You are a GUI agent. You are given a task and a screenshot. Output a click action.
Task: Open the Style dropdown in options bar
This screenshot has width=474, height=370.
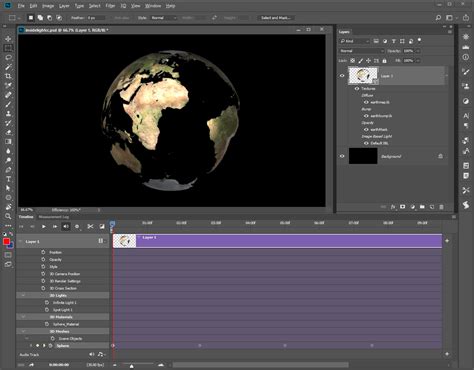click(163, 18)
